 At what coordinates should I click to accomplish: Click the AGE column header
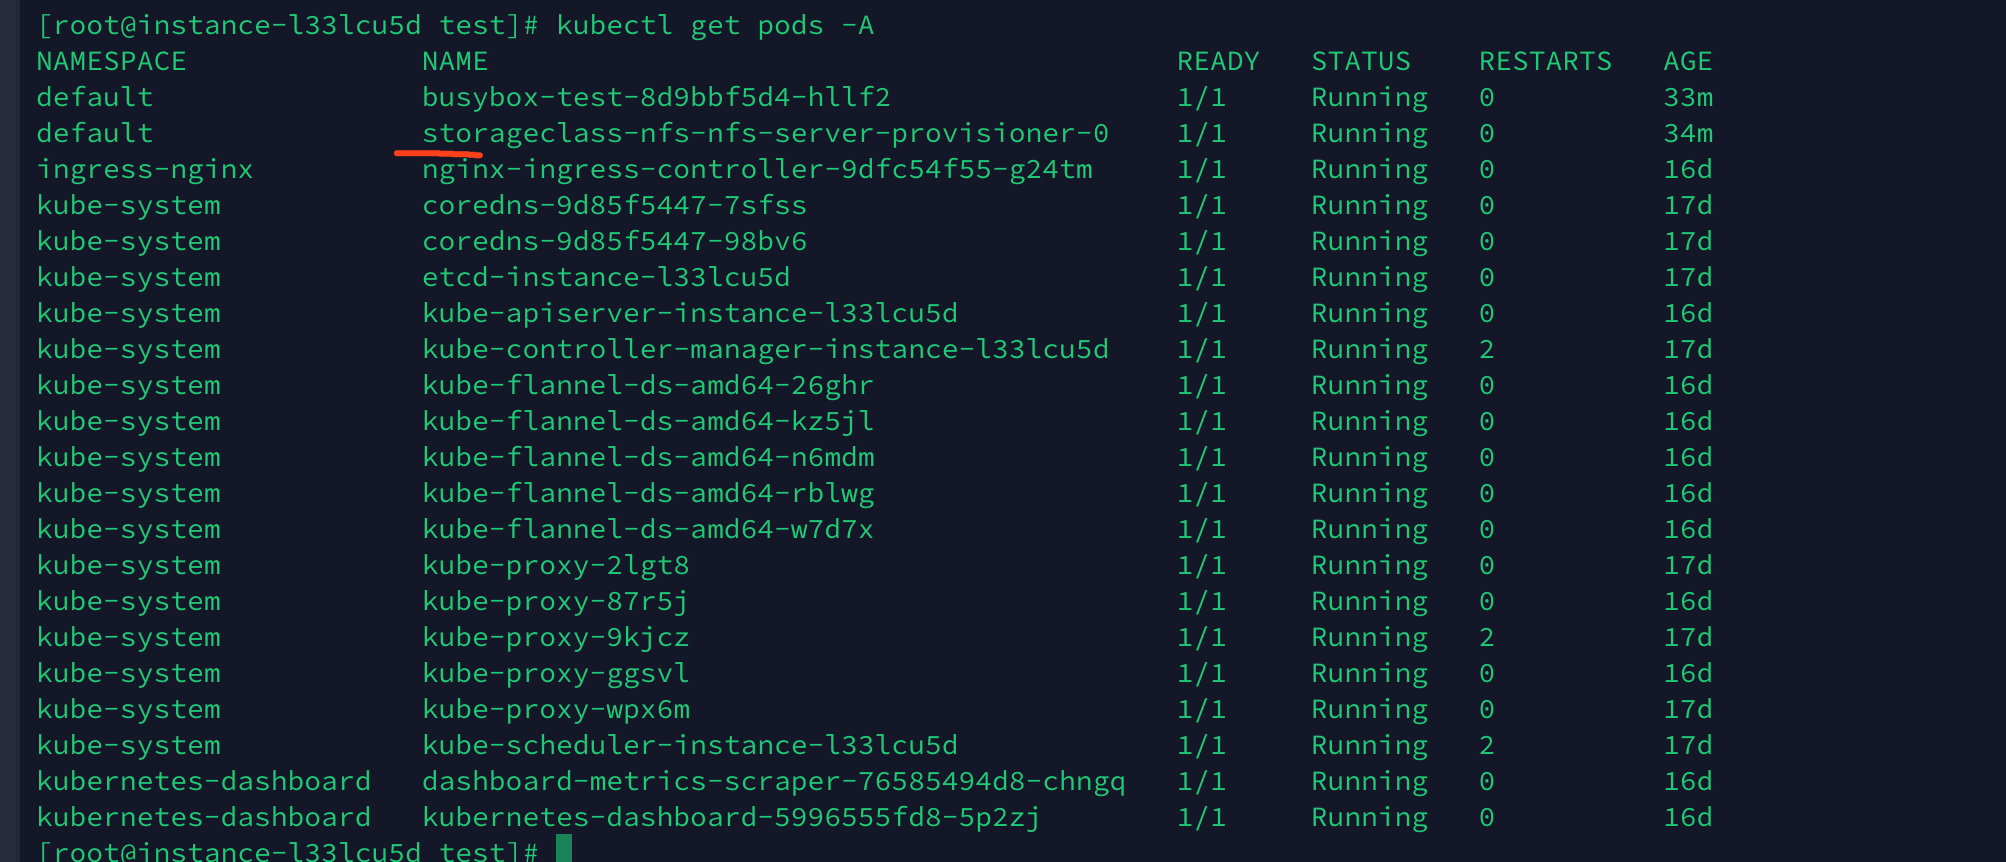click(x=1688, y=62)
